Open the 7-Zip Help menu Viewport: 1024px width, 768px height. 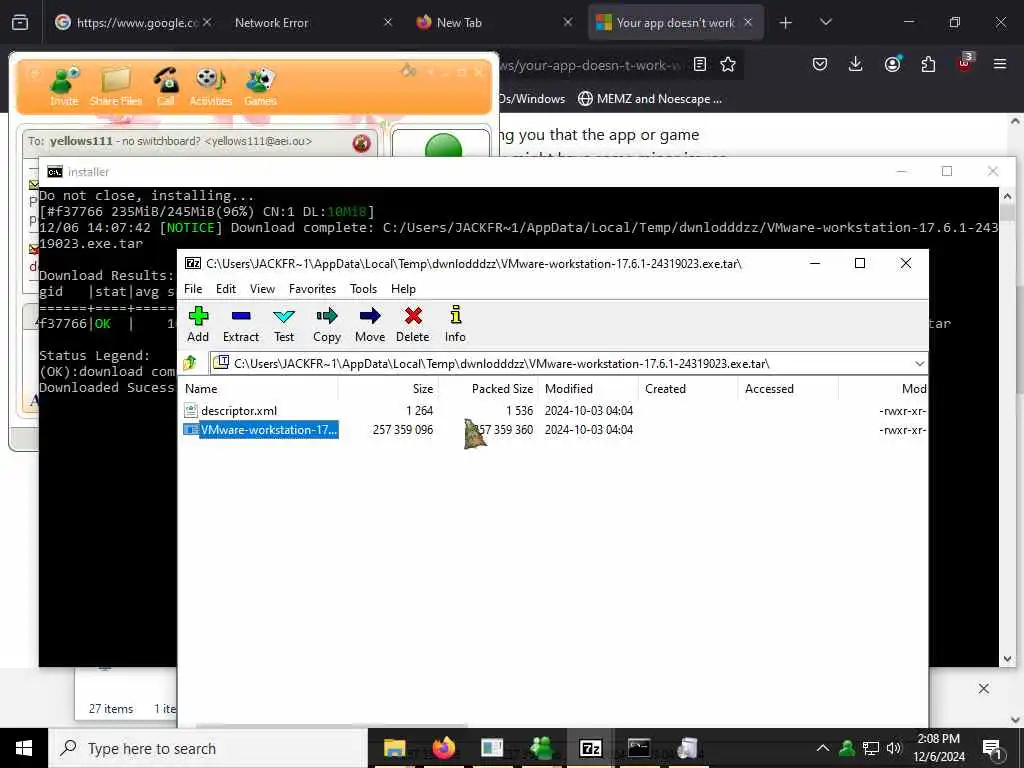point(403,289)
